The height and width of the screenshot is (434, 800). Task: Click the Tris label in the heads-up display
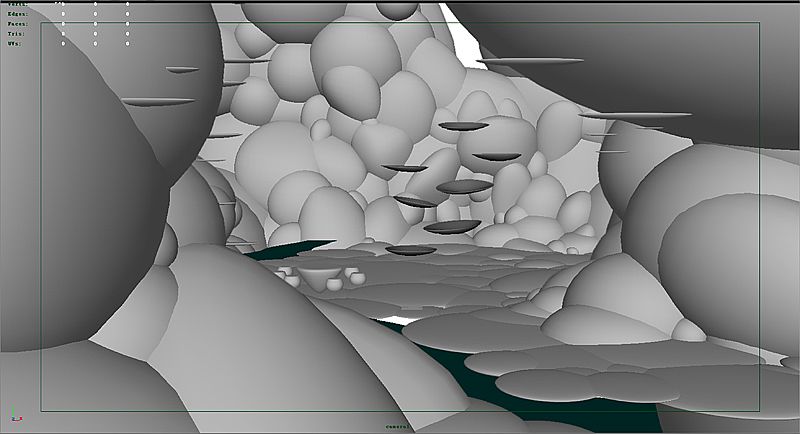[17, 34]
